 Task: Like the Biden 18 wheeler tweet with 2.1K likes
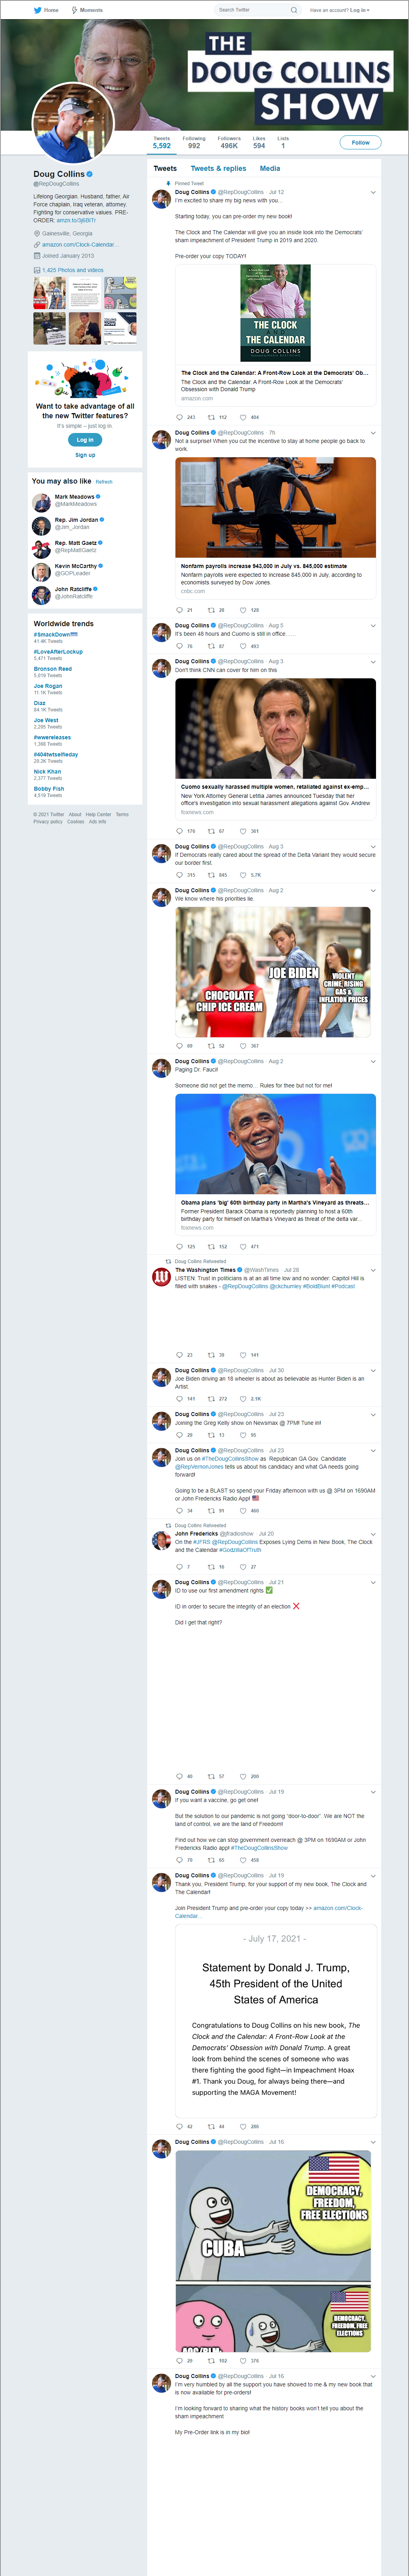[x=243, y=1399]
